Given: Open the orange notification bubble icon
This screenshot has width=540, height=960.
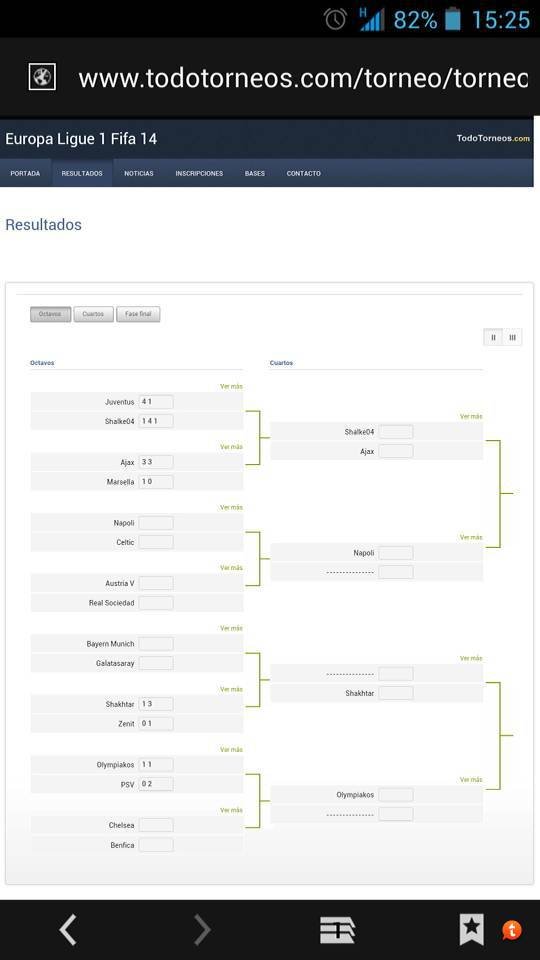Looking at the screenshot, I should [512, 931].
